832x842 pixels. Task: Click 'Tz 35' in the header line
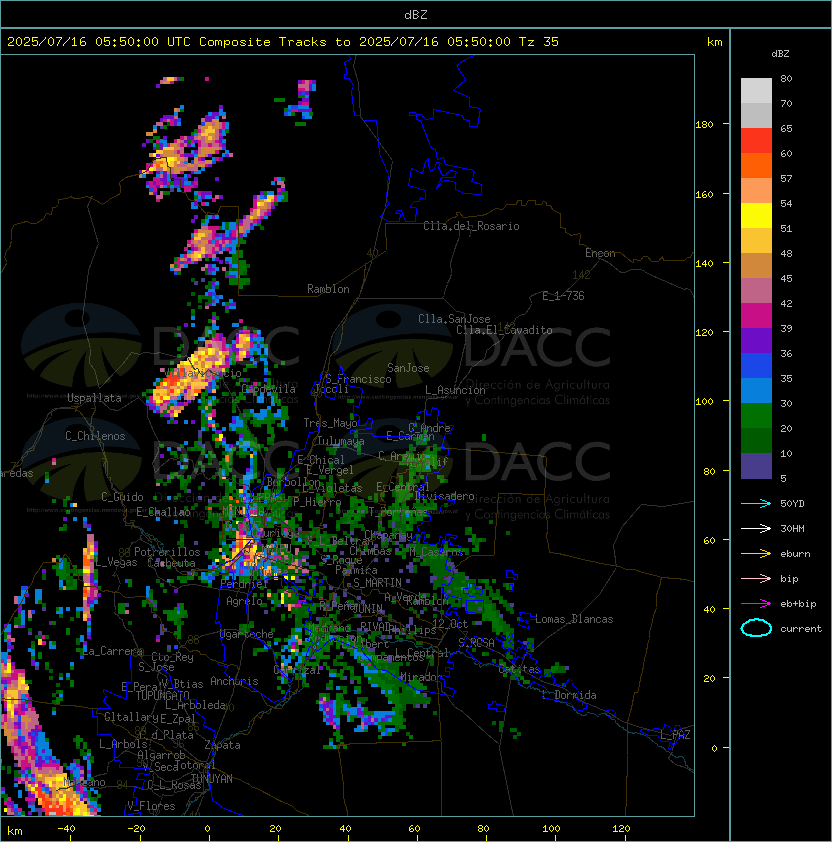tap(539, 42)
